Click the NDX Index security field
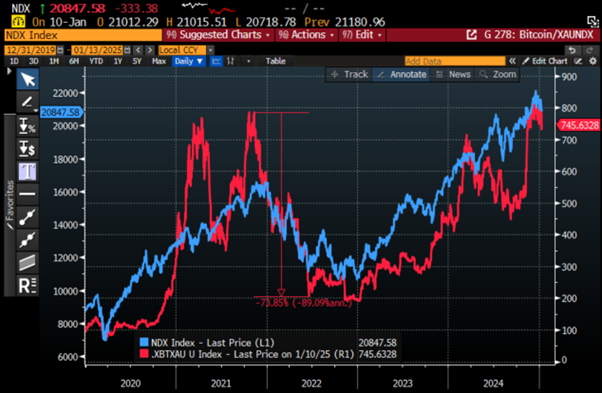 coord(83,35)
